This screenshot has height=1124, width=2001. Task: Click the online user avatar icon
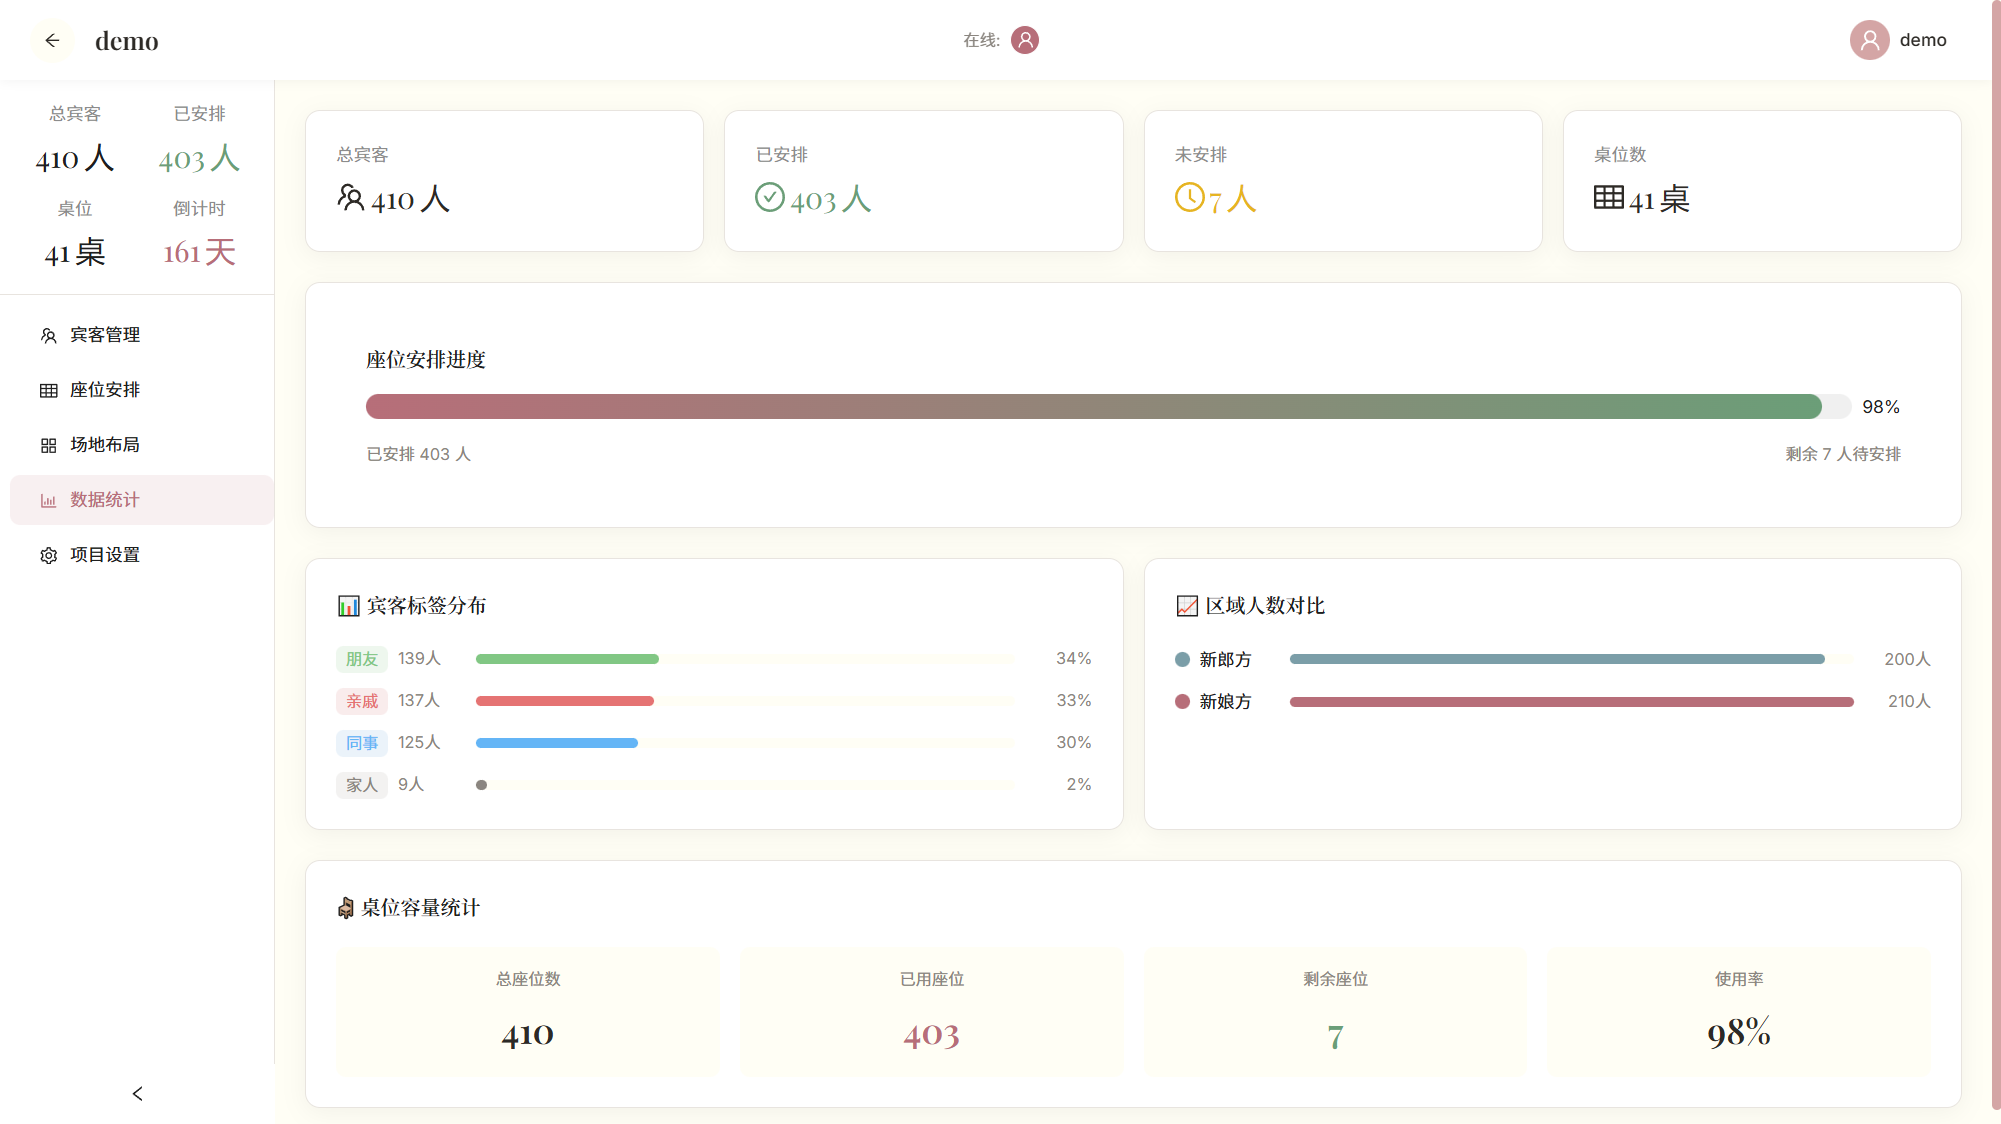pos(1025,40)
